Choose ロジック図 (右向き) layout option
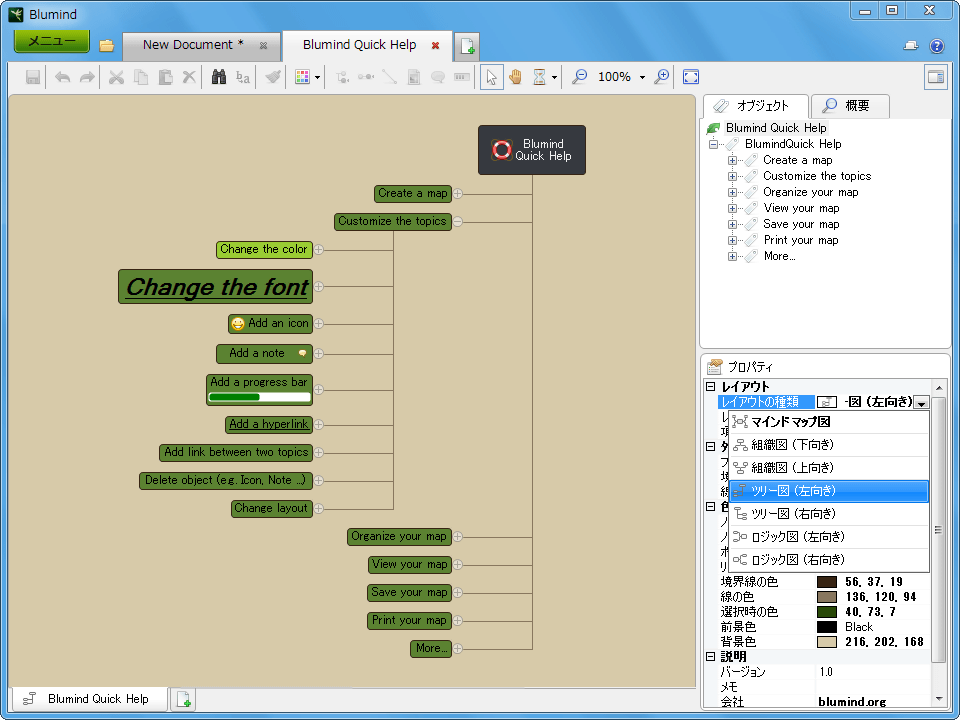 tap(829, 560)
